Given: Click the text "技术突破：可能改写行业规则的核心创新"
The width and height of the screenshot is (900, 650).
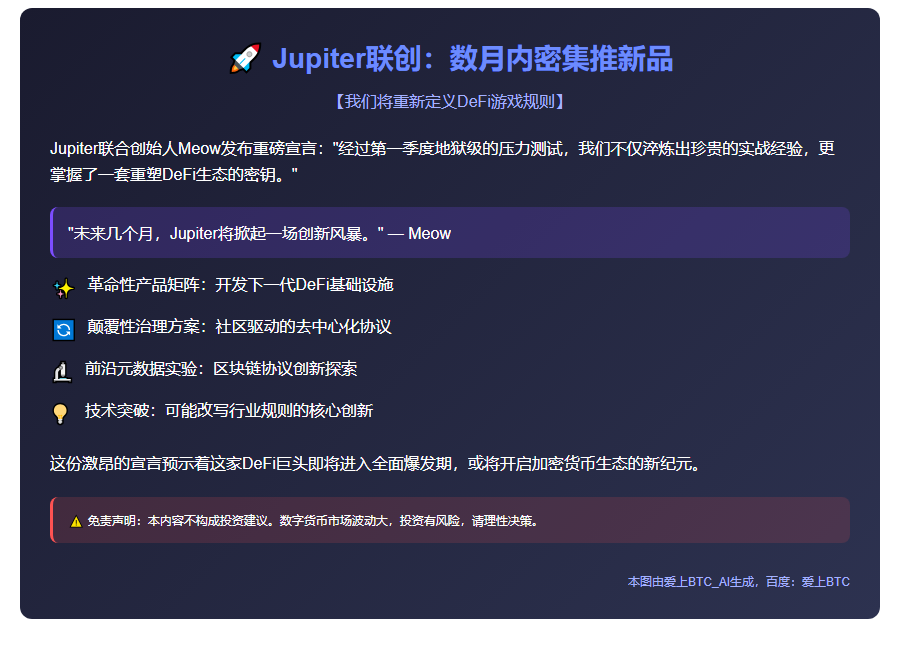Looking at the screenshot, I should (229, 411).
